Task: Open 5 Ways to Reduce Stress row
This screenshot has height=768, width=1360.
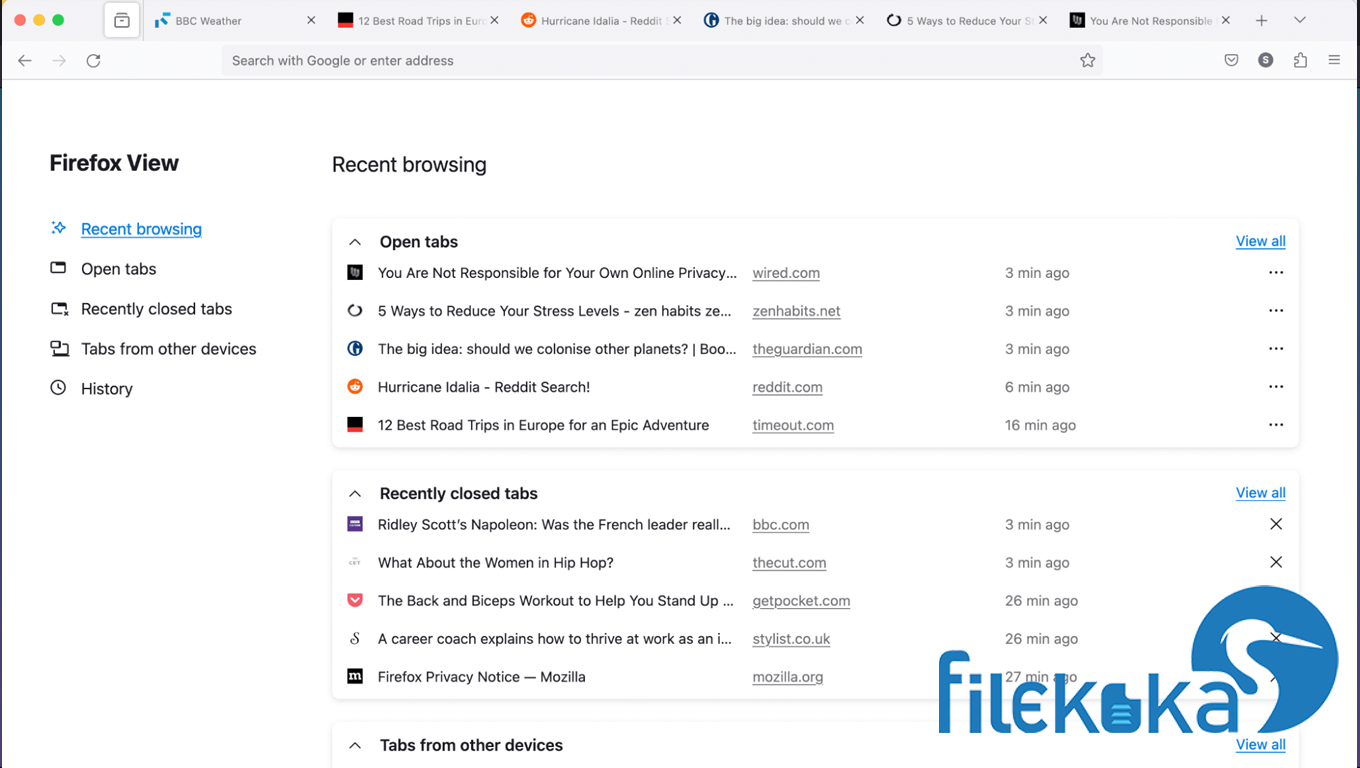Action: click(x=554, y=311)
